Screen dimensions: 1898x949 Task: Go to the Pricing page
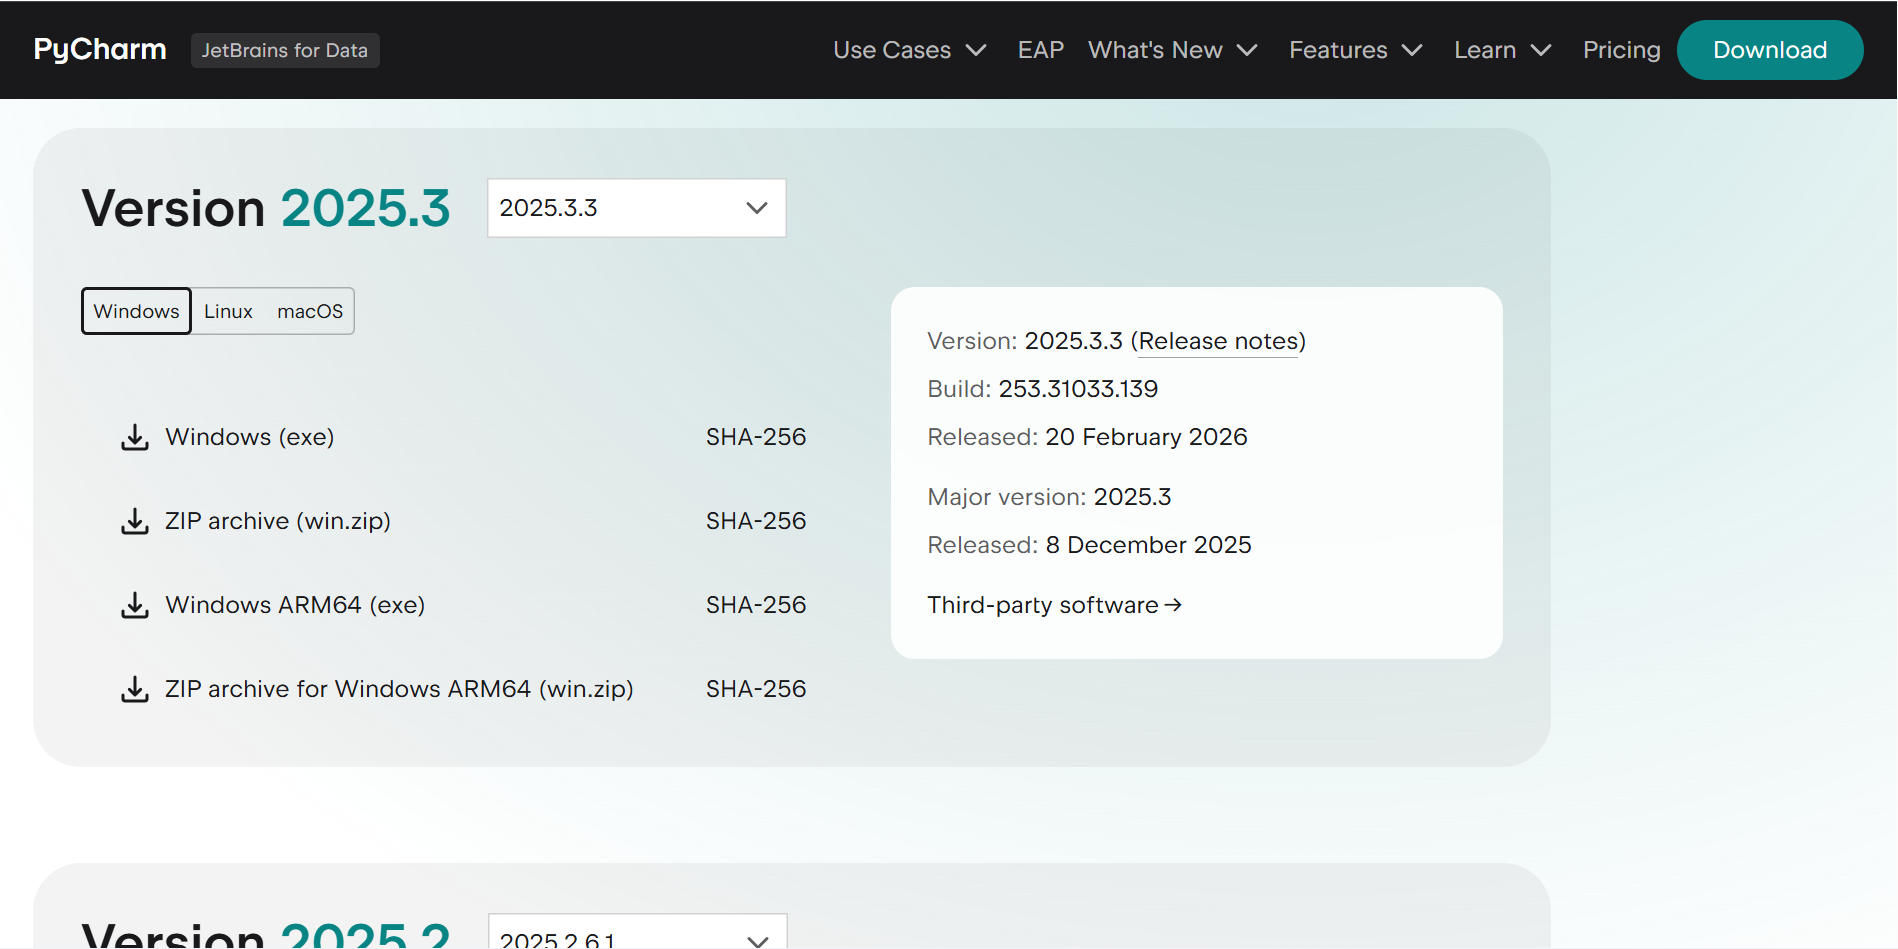coord(1622,50)
